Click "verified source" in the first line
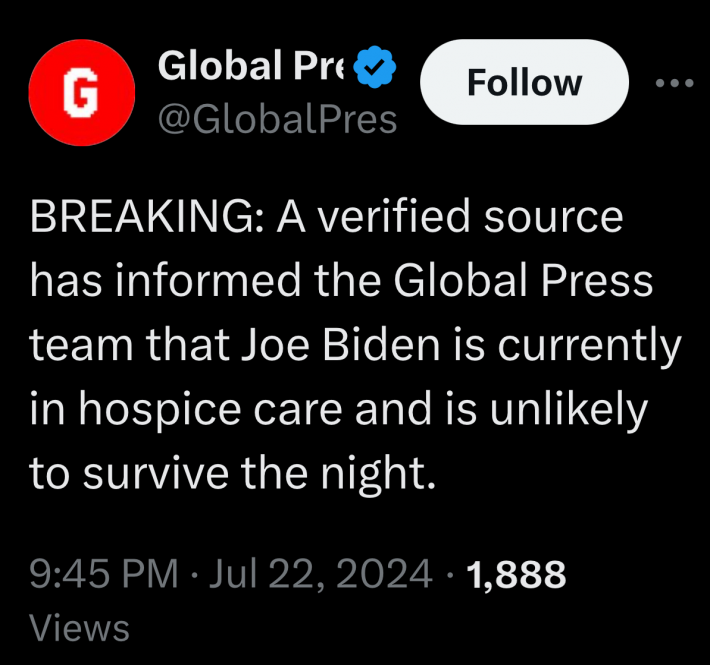Image resolution: width=710 pixels, height=665 pixels. pos(470,217)
